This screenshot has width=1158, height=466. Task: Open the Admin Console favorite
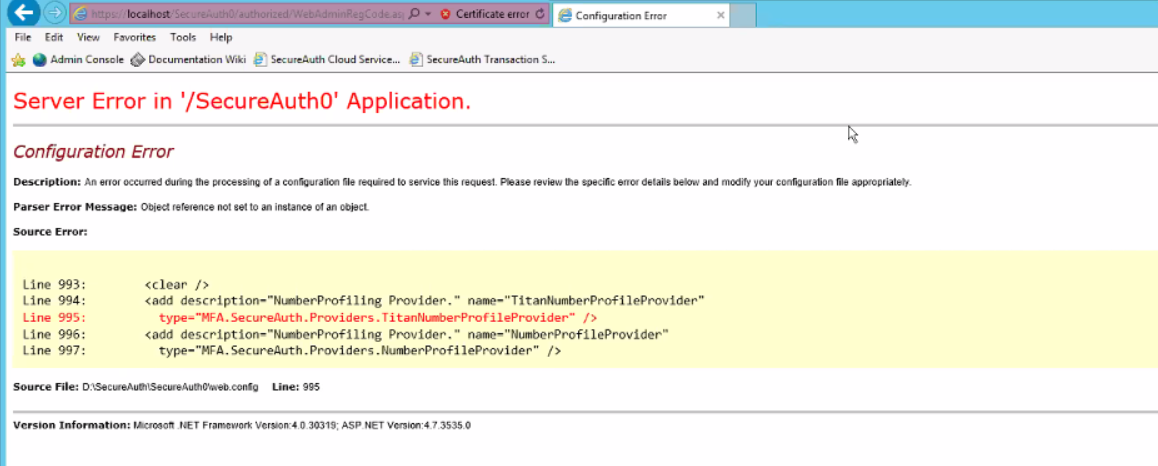[78, 60]
